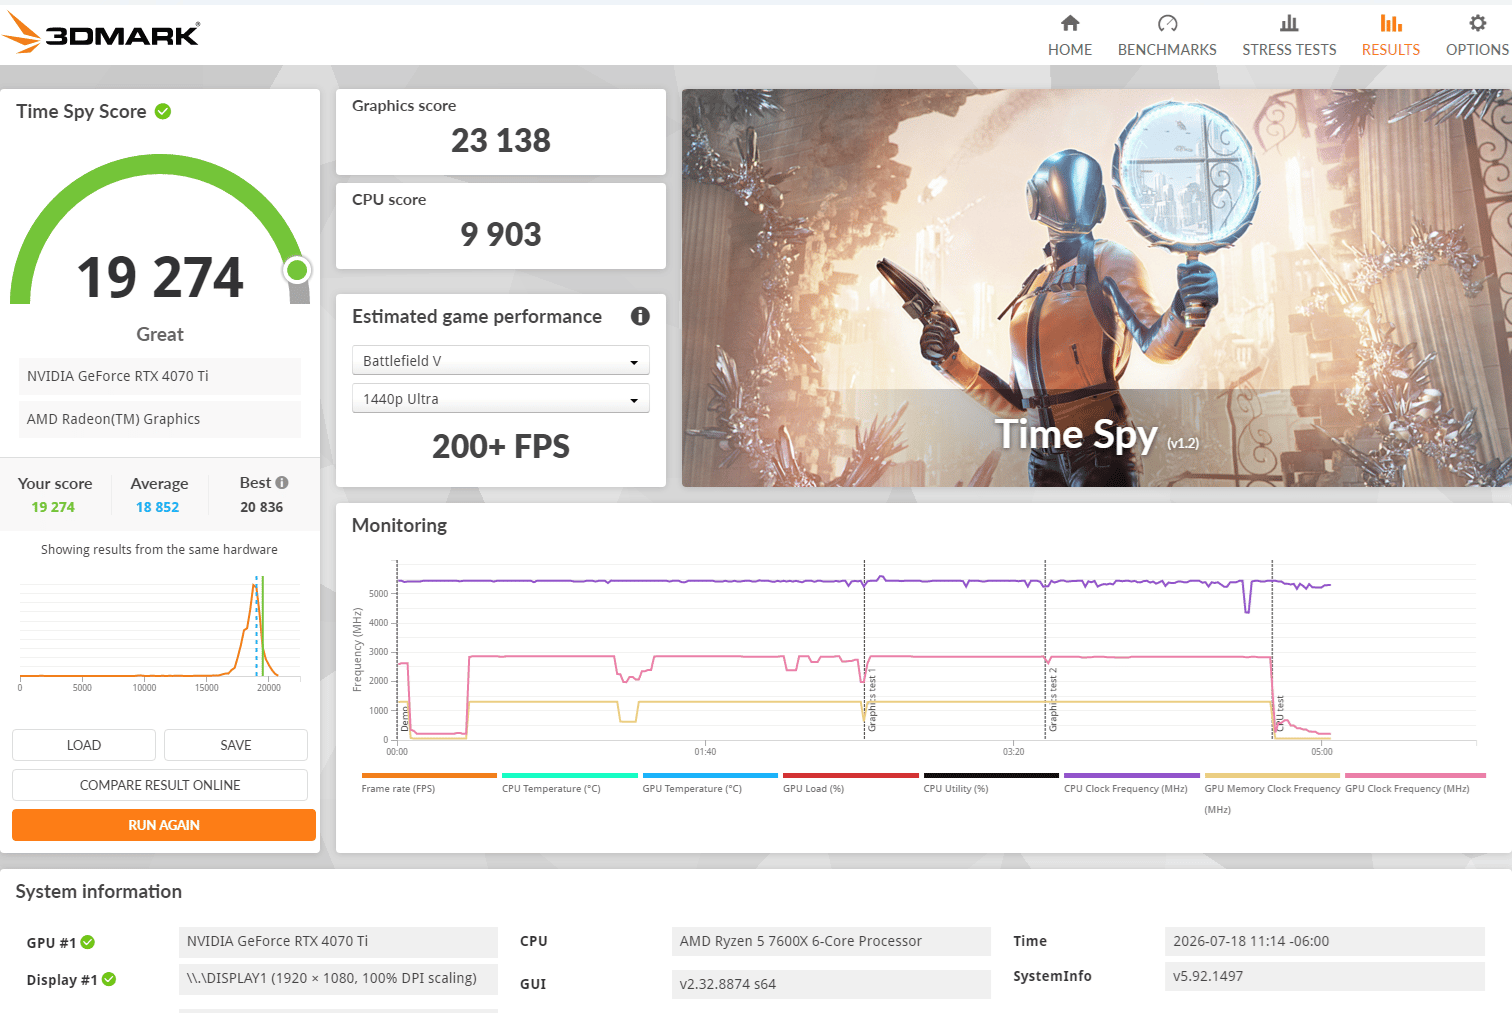
Task: Click the Graphics score value 23 138
Action: pyautogui.click(x=501, y=141)
